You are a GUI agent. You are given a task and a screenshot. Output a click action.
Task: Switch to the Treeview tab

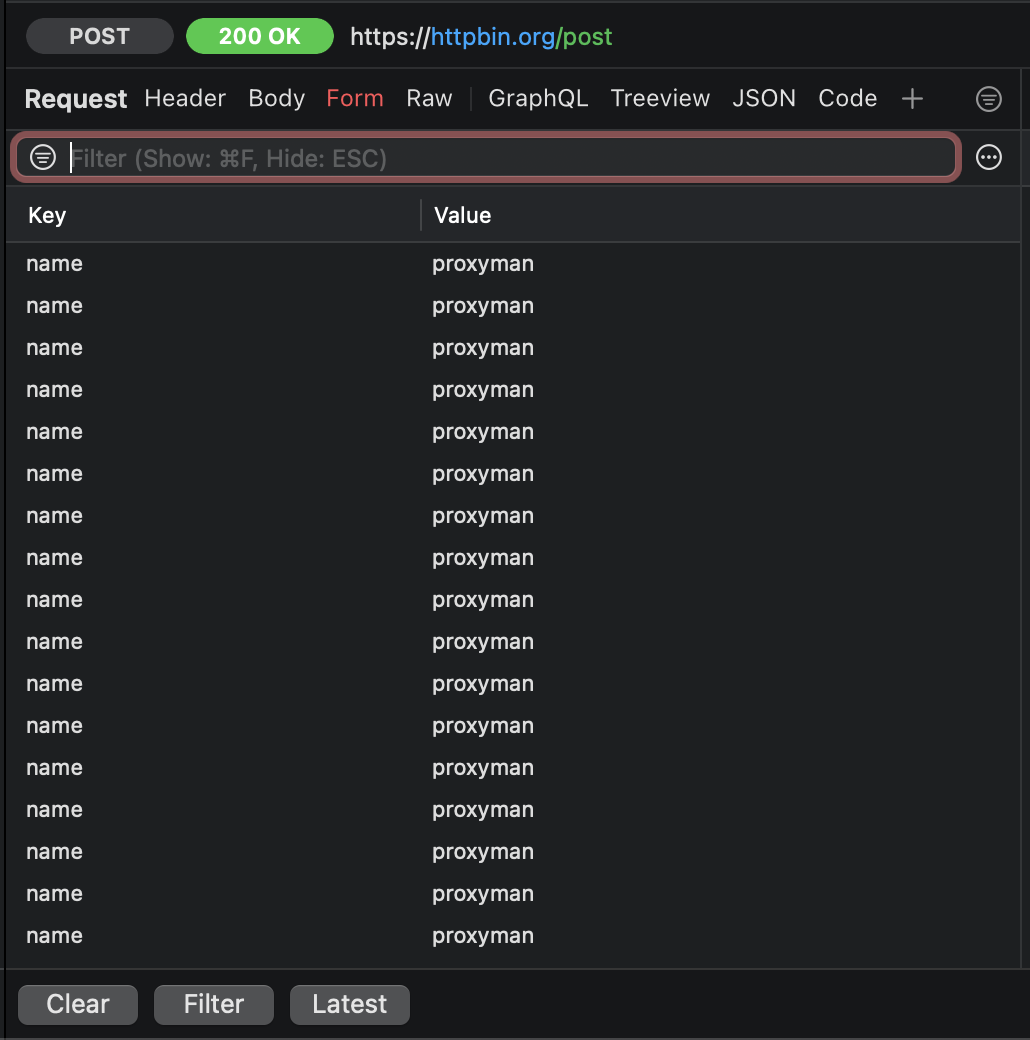click(x=660, y=98)
